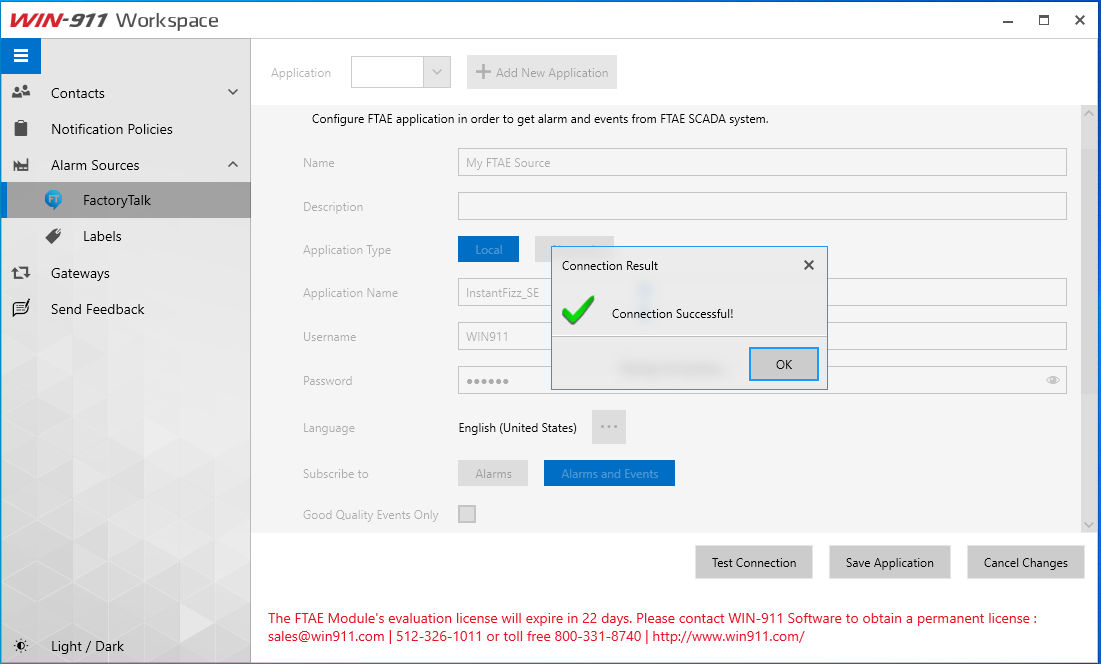Open Labels under Alarm Sources
1101x664 pixels.
(x=126, y=237)
